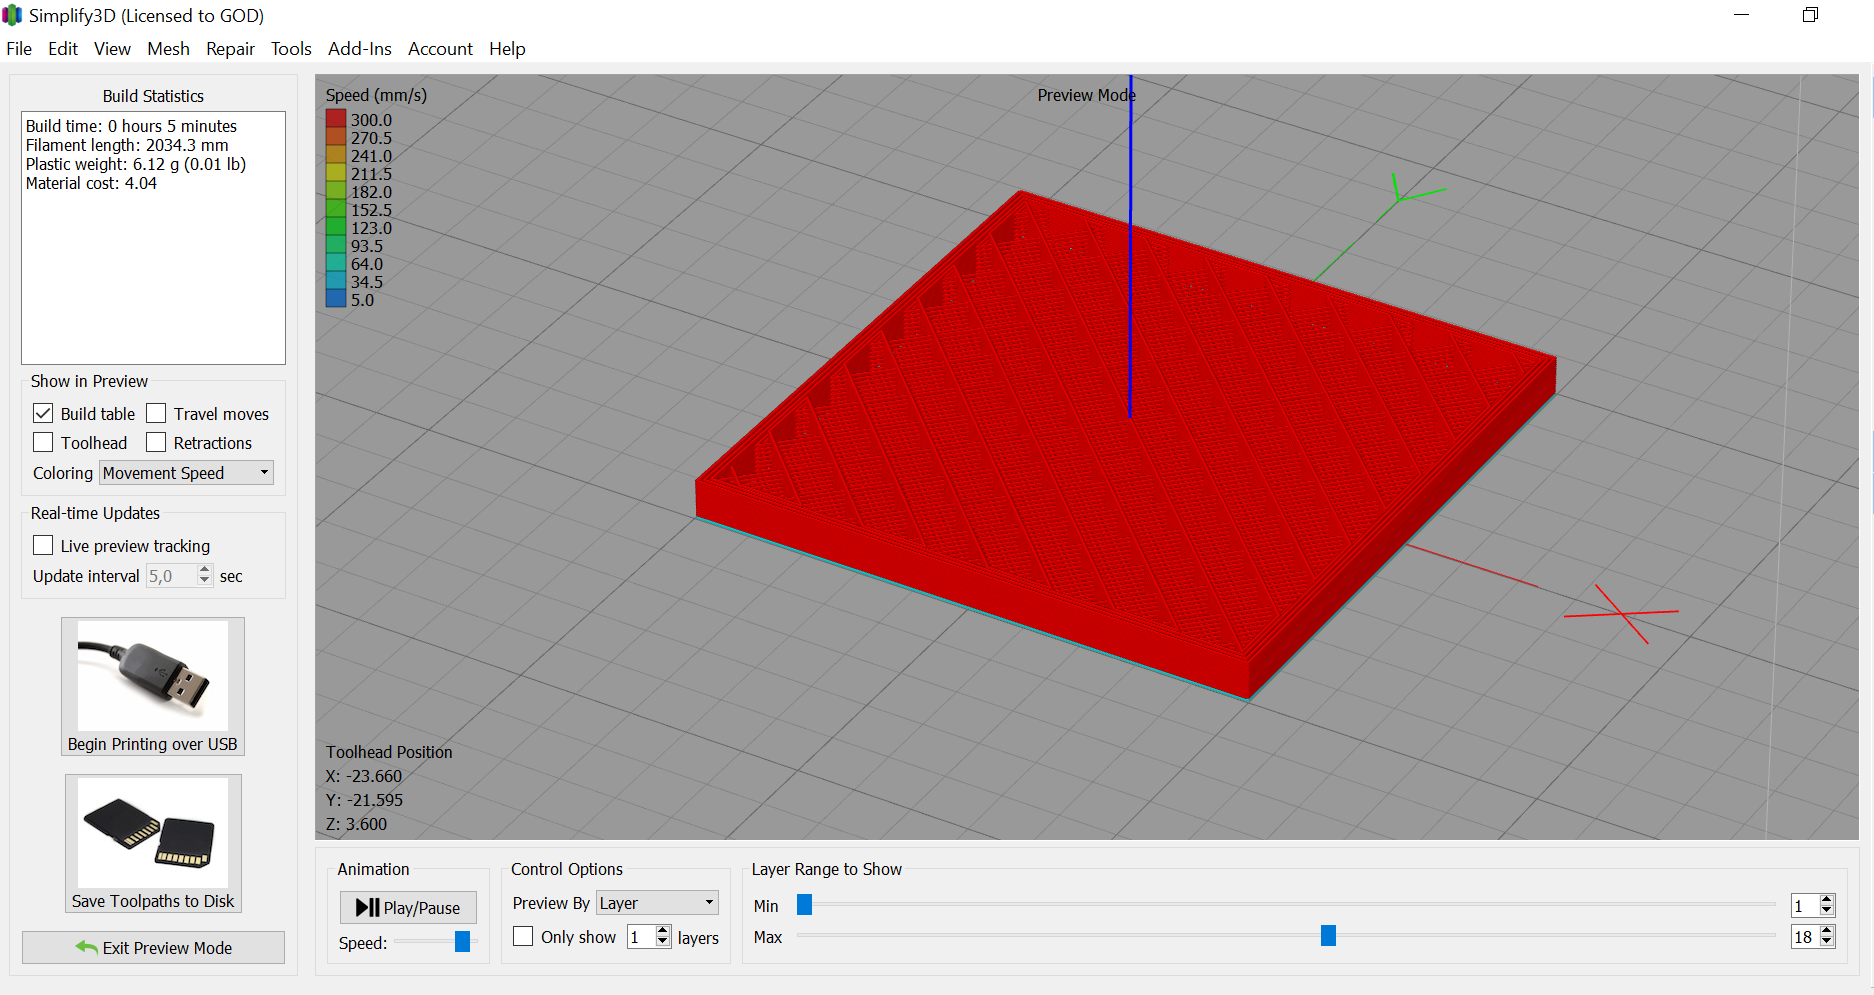Click the green arrow Exit Preview icon

[86, 947]
